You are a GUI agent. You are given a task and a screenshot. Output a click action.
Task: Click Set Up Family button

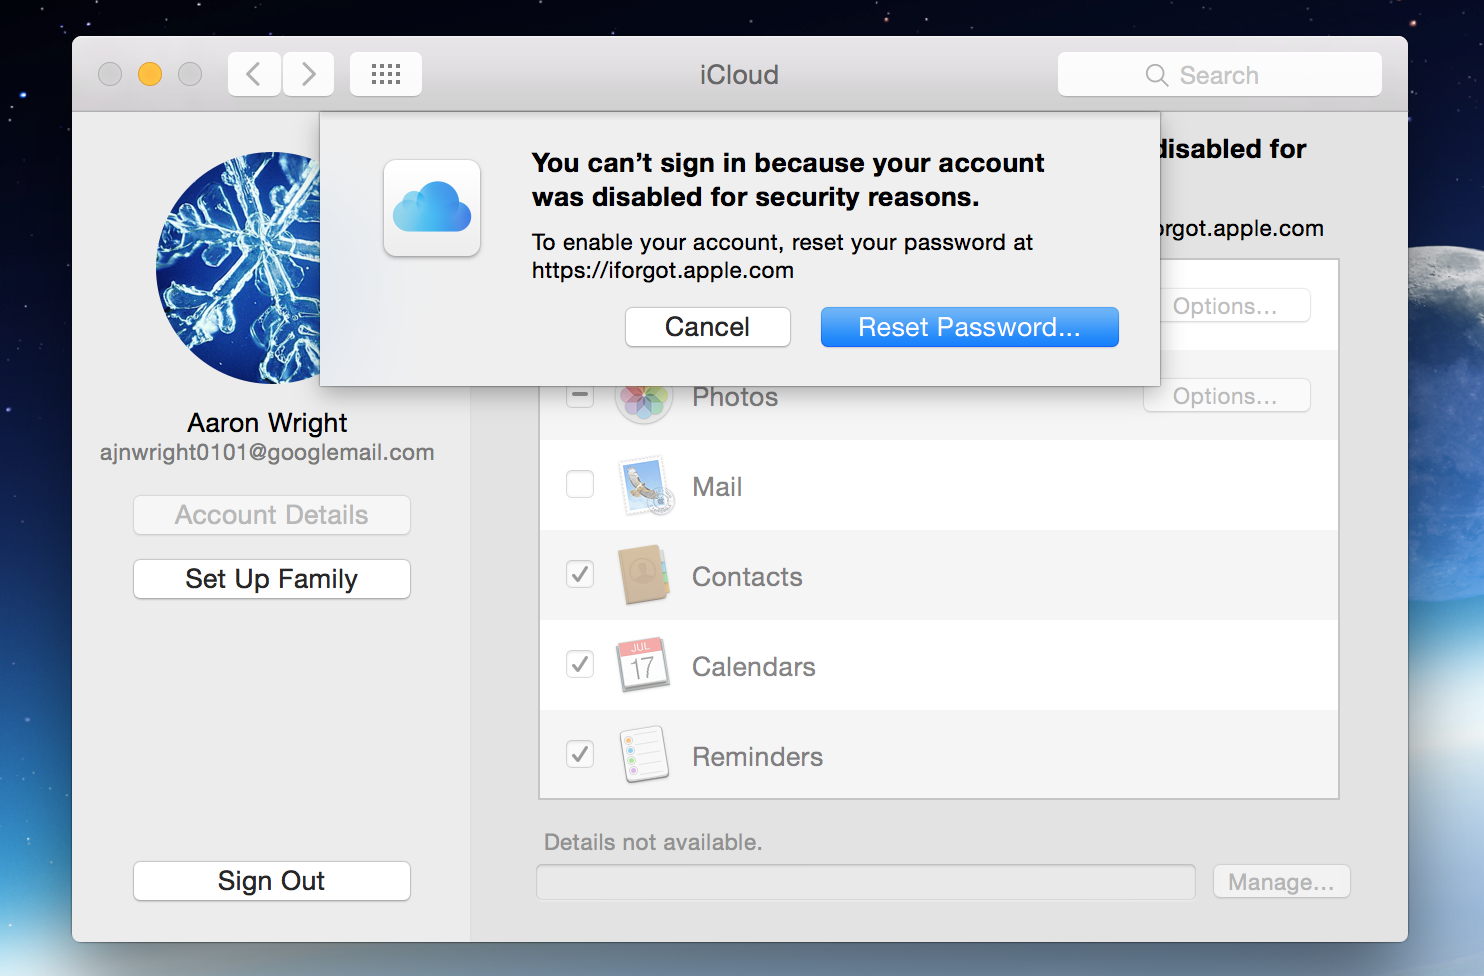272,579
